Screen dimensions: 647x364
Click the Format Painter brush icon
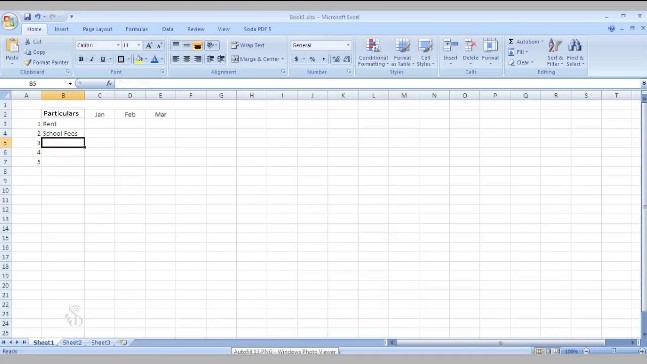tap(28, 62)
